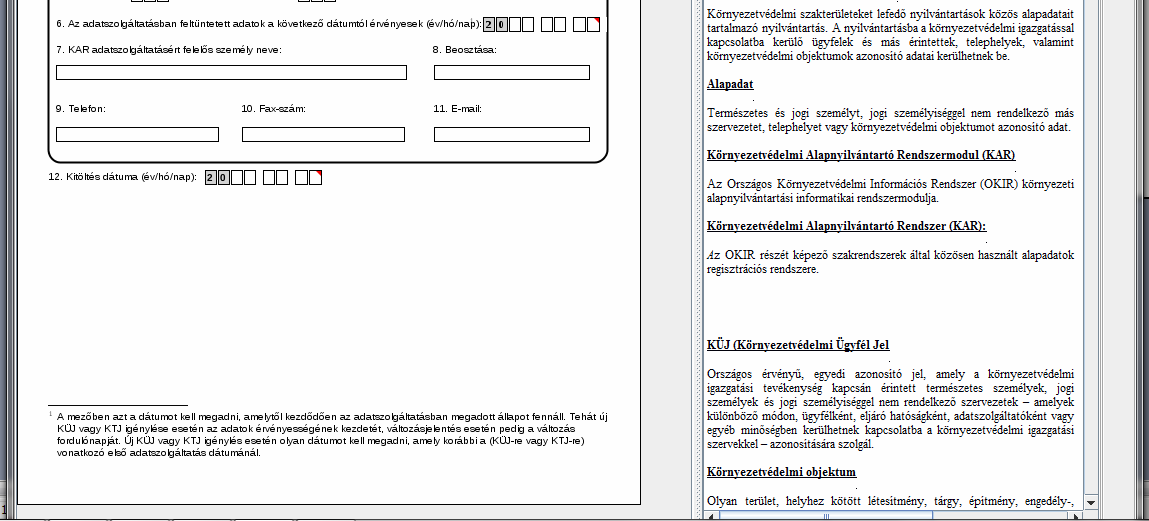Click the '2' digit box of Kitöltés dátuma
This screenshot has height=521, width=1149.
tap(211, 177)
